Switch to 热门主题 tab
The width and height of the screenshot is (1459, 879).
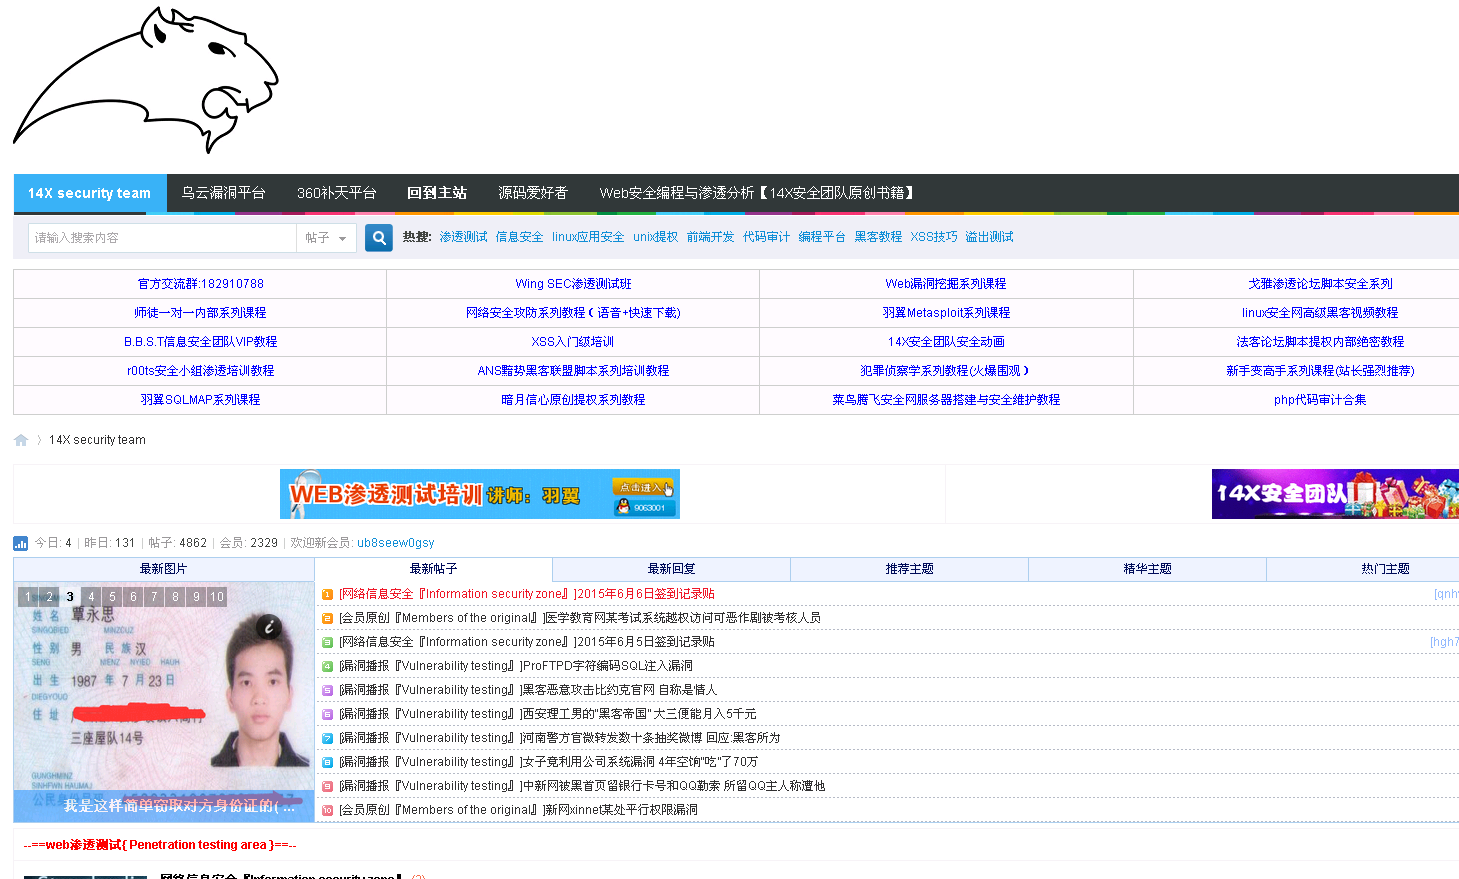[1385, 569]
